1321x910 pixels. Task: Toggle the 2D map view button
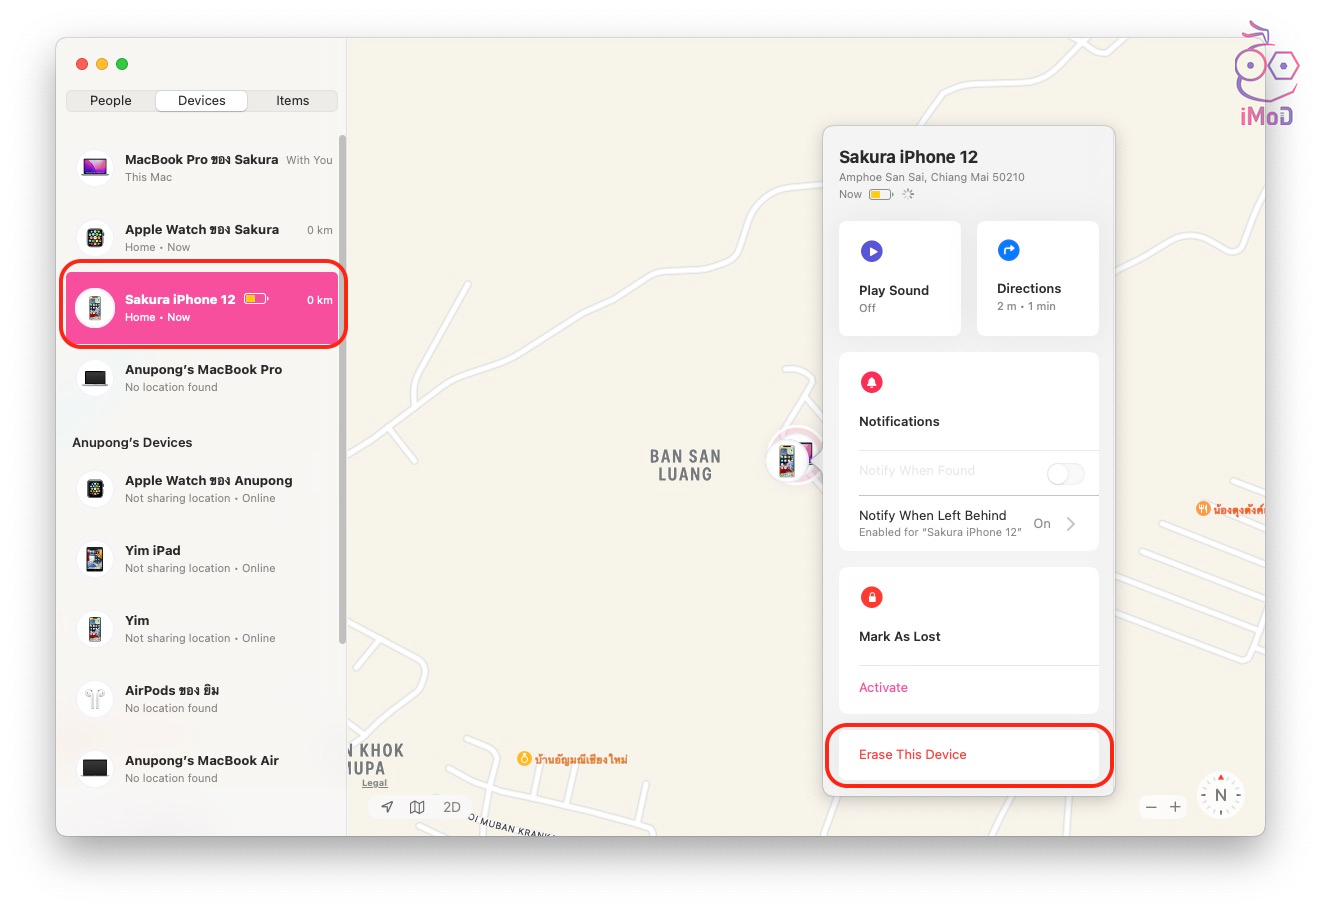click(x=452, y=807)
